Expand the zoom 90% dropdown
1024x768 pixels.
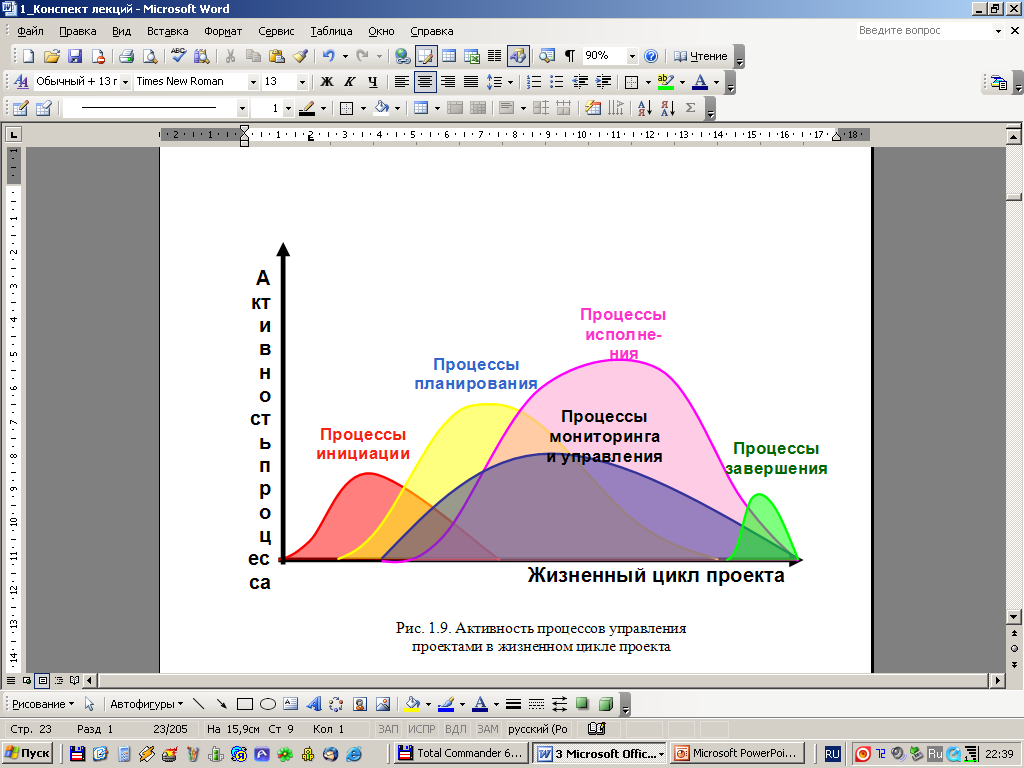click(632, 56)
